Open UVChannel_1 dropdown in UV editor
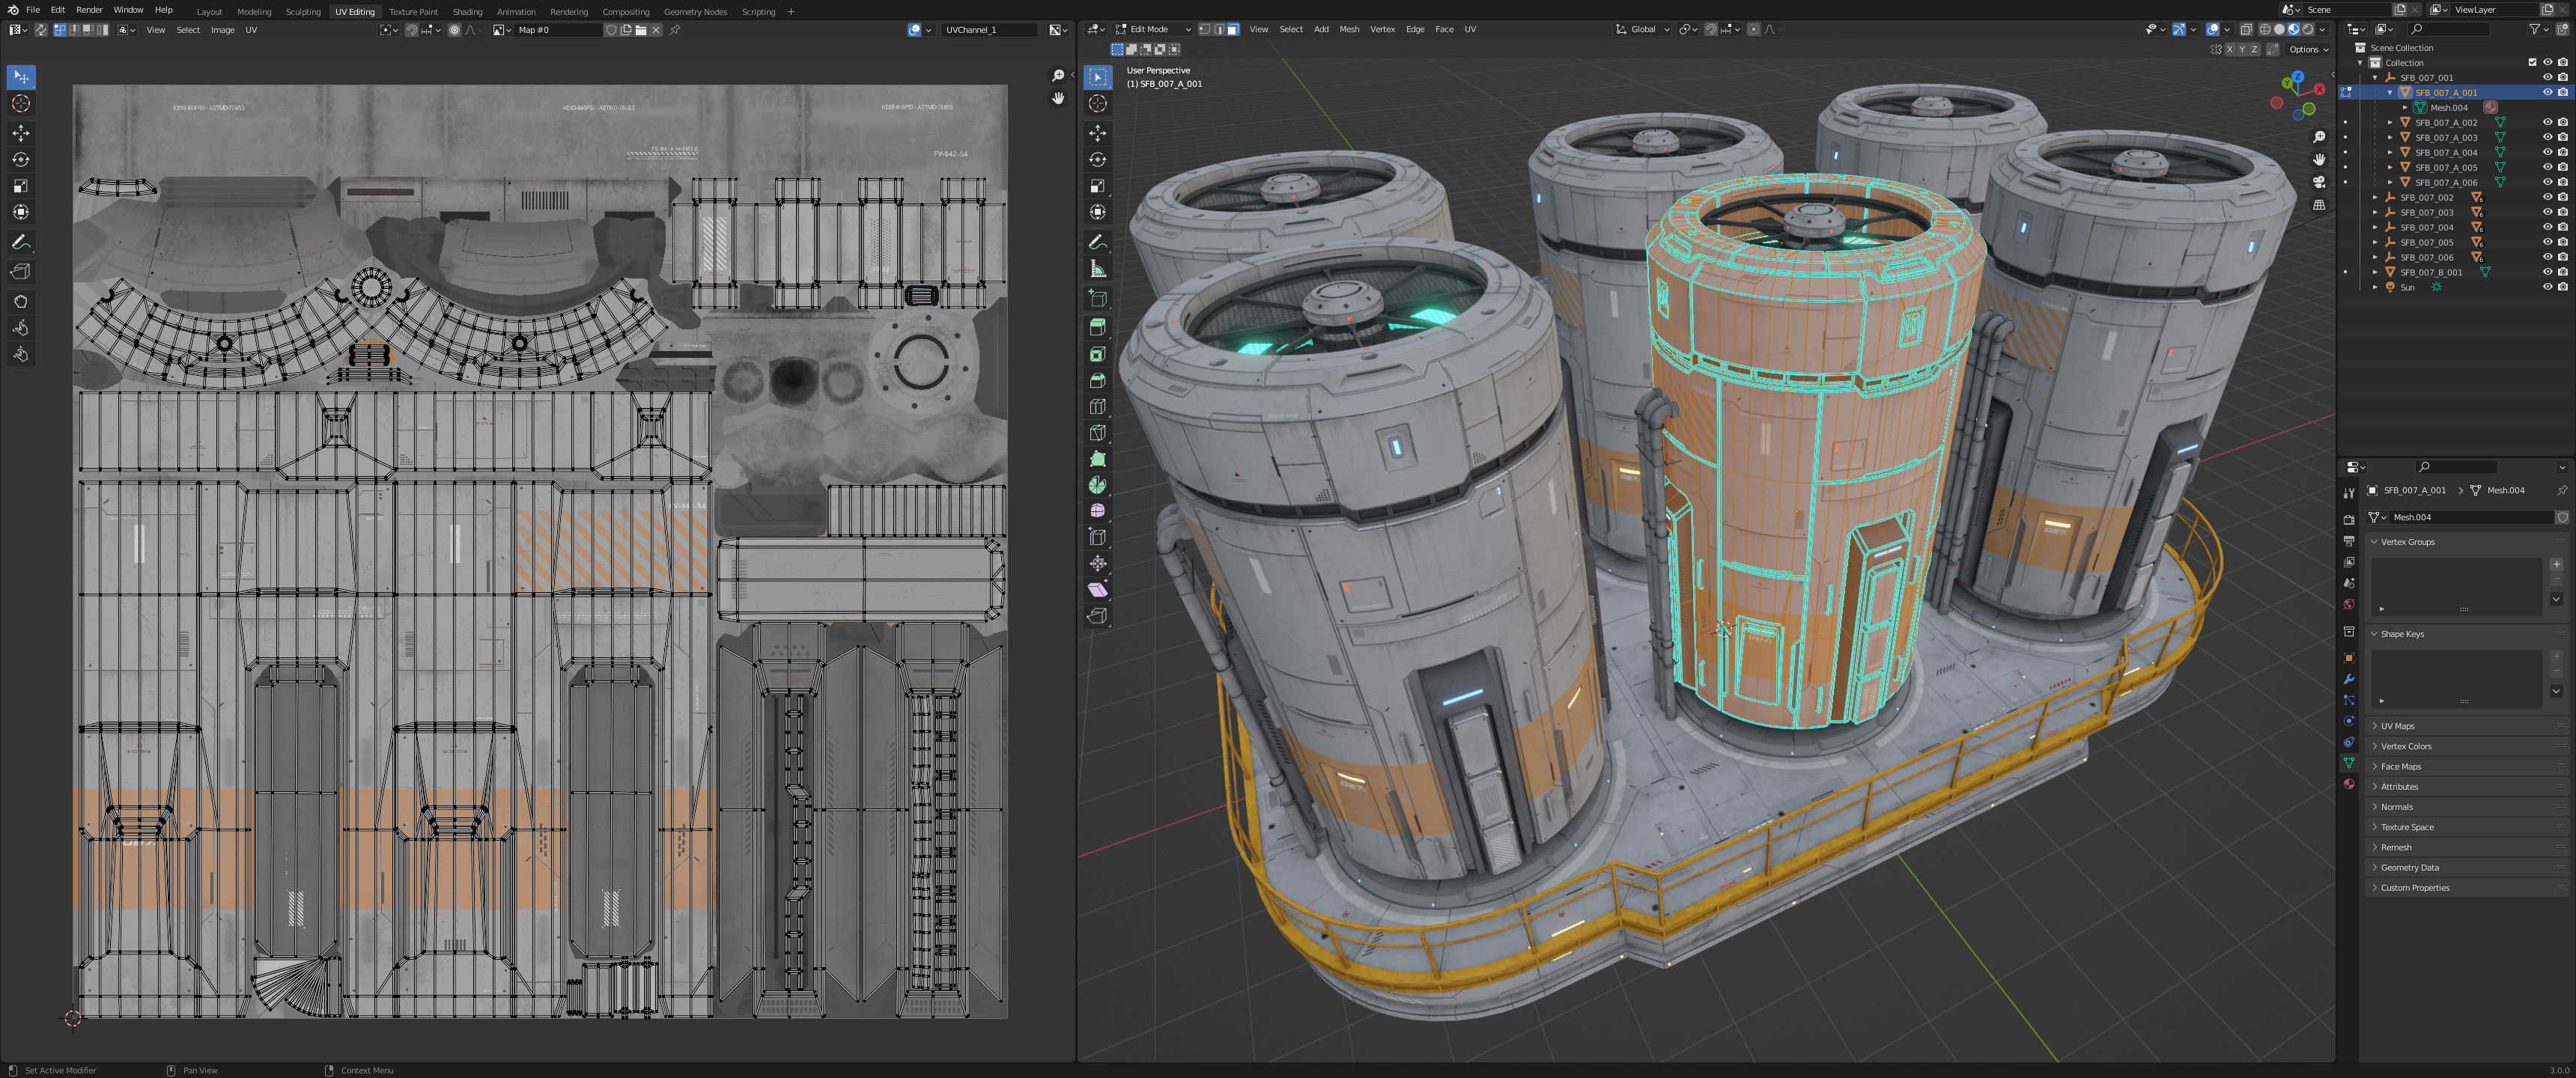This screenshot has height=1078, width=2576. (x=991, y=30)
